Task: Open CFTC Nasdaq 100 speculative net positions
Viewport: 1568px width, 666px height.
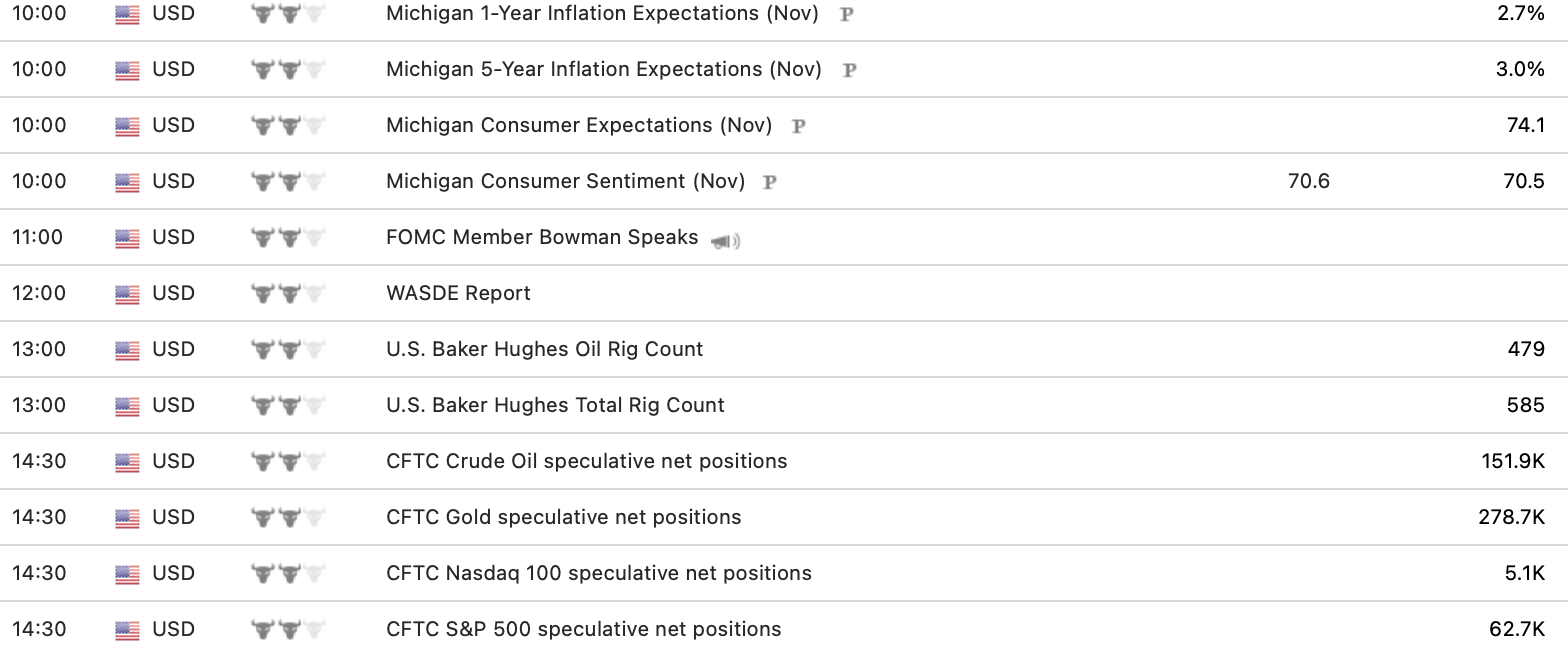Action: point(598,573)
